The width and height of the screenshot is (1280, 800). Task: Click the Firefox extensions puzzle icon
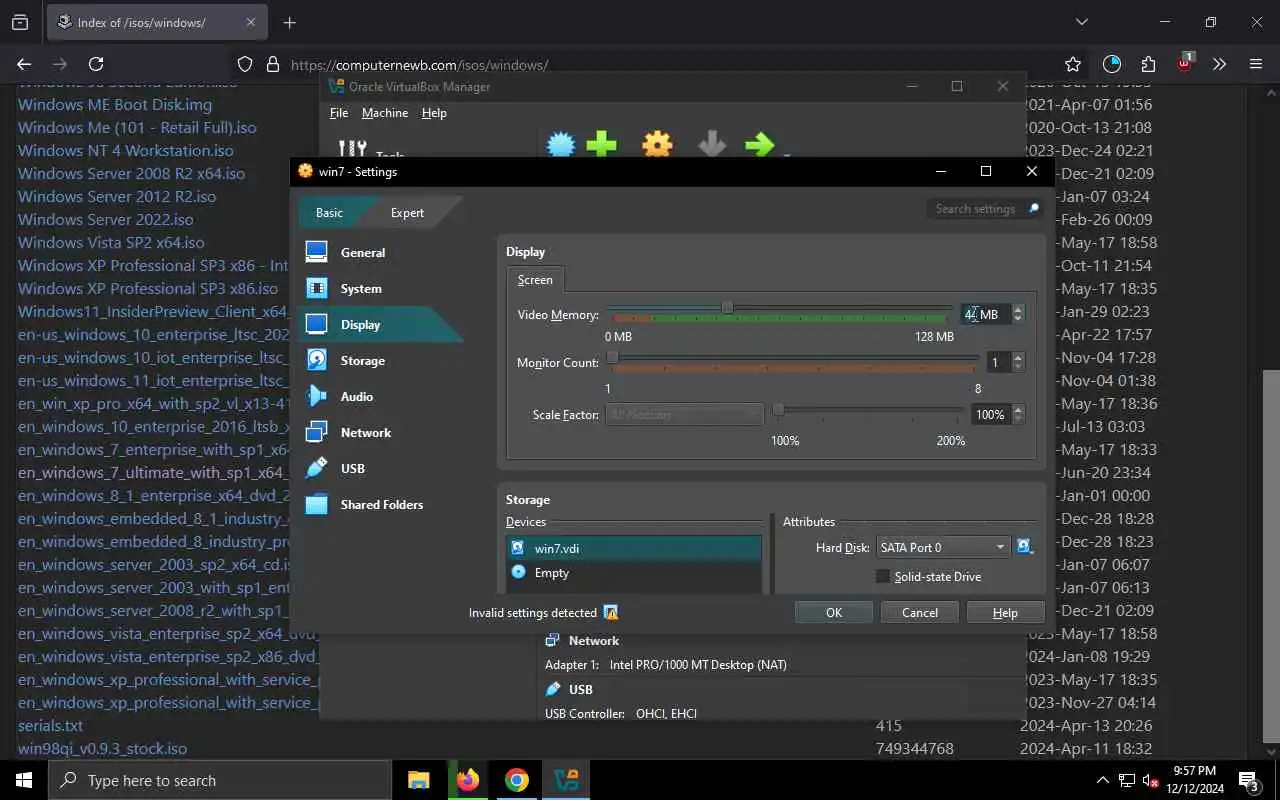1148,64
